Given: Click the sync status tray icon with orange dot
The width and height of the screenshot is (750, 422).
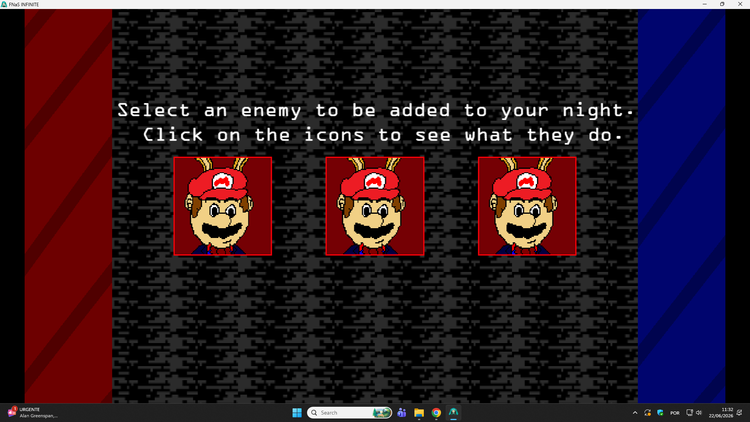Looking at the screenshot, I should click(x=648, y=412).
